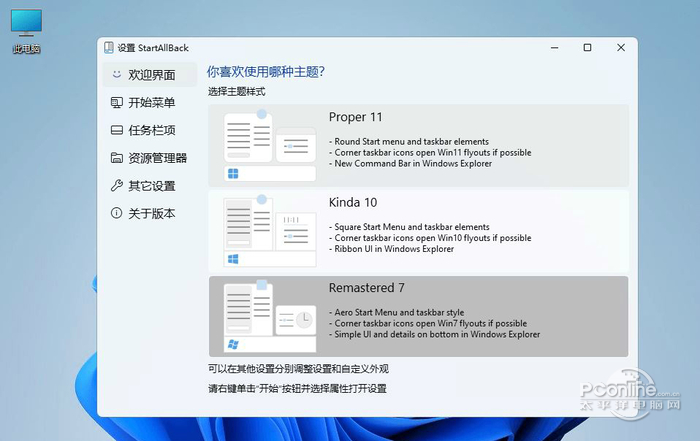Choose the Remastered 7 theme preview thumbnail
The width and height of the screenshot is (700, 441).
[x=270, y=316]
